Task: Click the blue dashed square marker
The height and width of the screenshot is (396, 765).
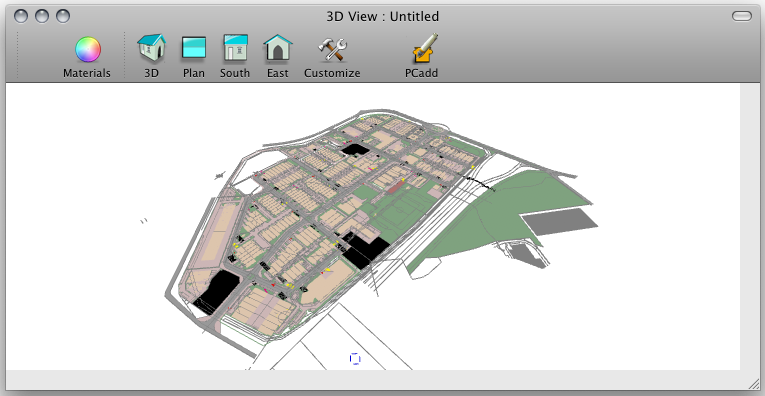Action: 355,359
